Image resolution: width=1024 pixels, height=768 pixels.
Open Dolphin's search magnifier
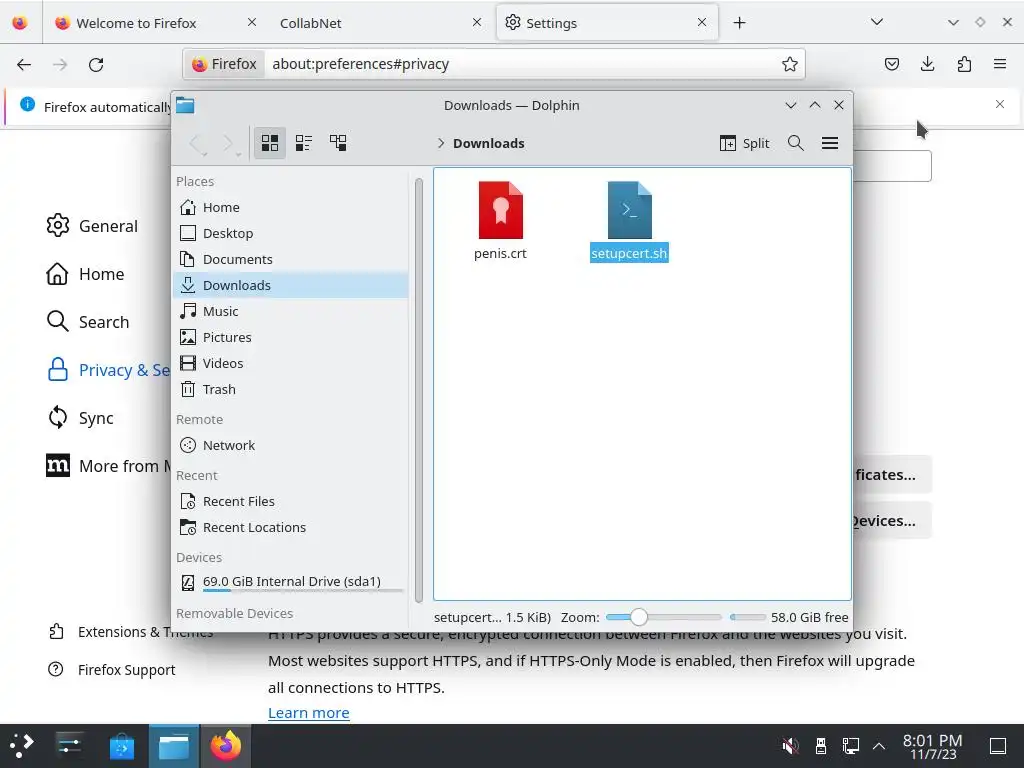(795, 143)
